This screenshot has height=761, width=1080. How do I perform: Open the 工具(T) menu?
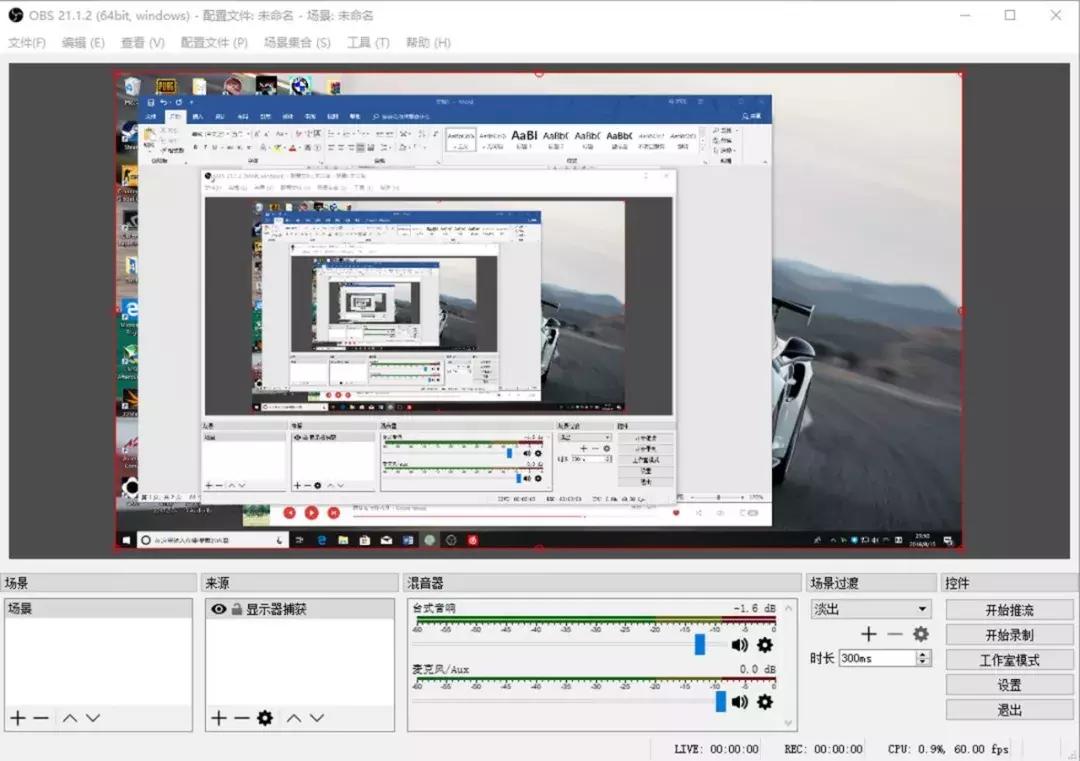pos(368,42)
